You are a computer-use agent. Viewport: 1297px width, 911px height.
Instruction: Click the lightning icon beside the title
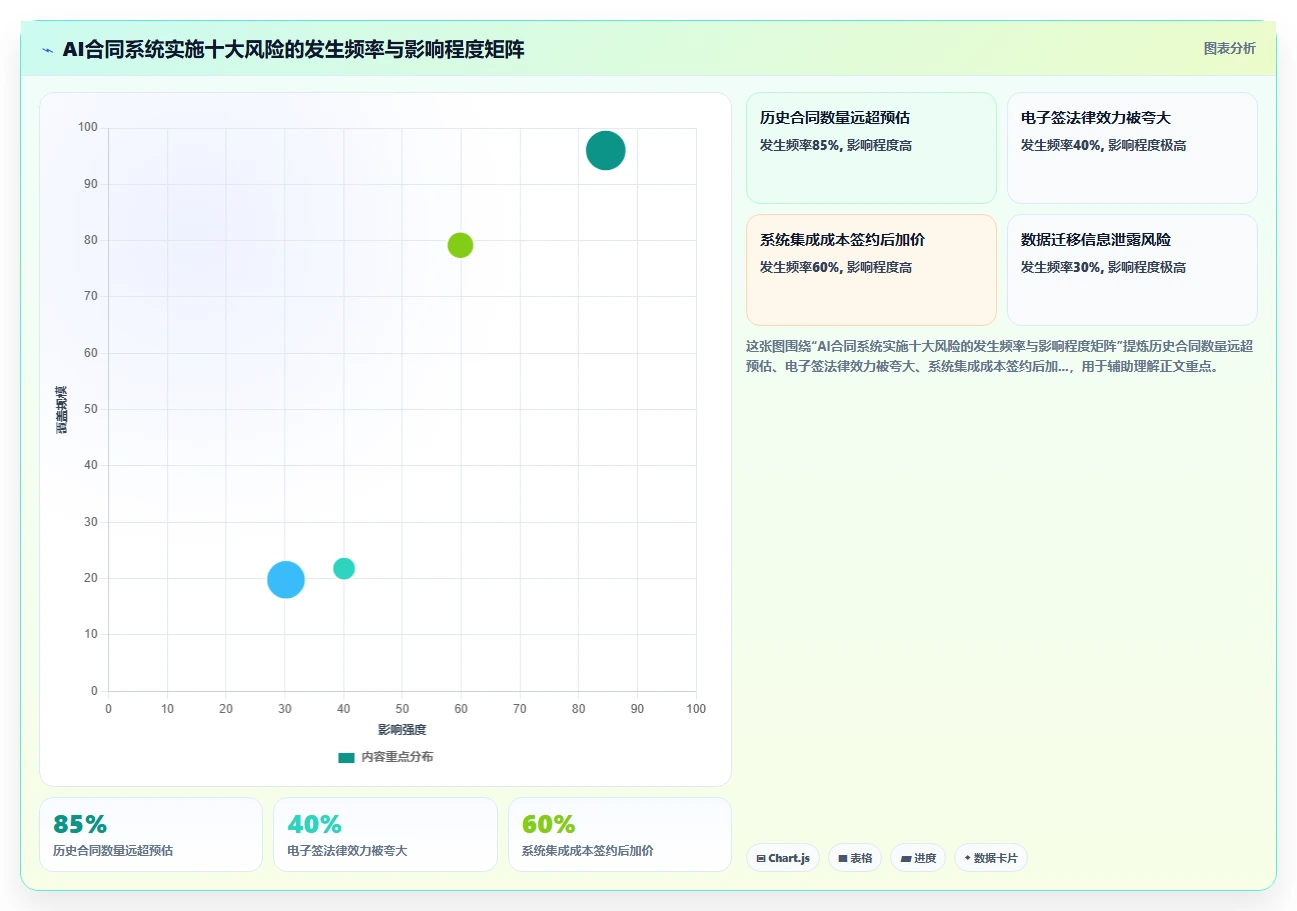[47, 50]
